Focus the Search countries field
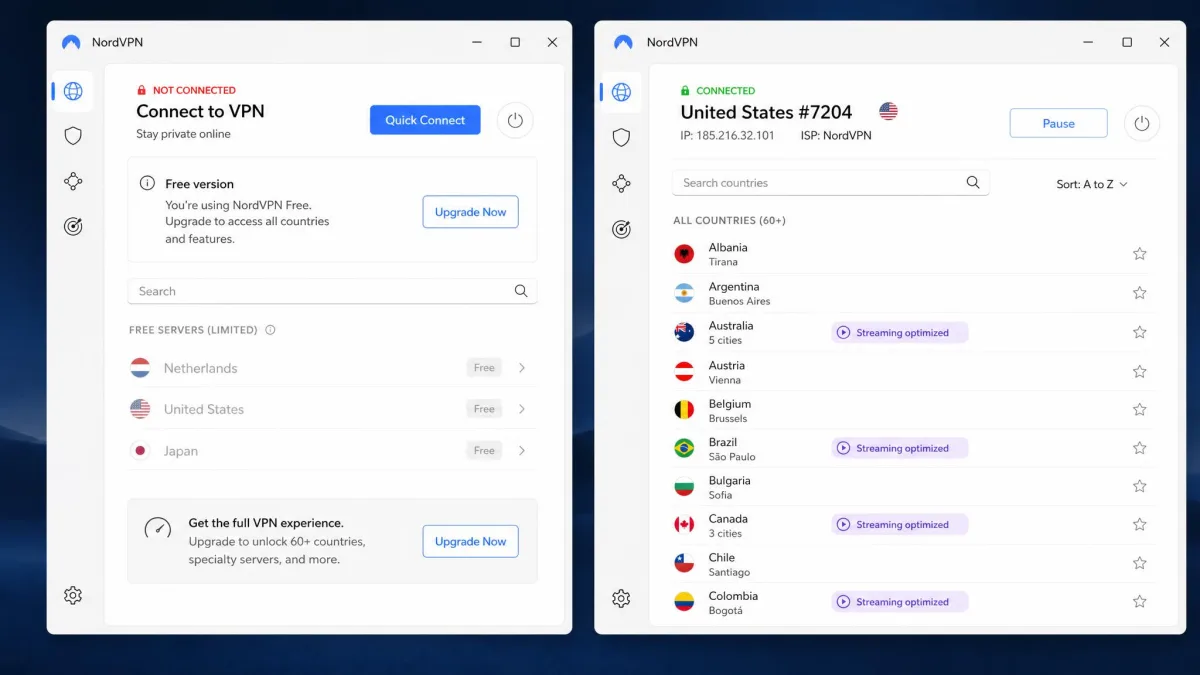This screenshot has height=675, width=1200. [831, 183]
